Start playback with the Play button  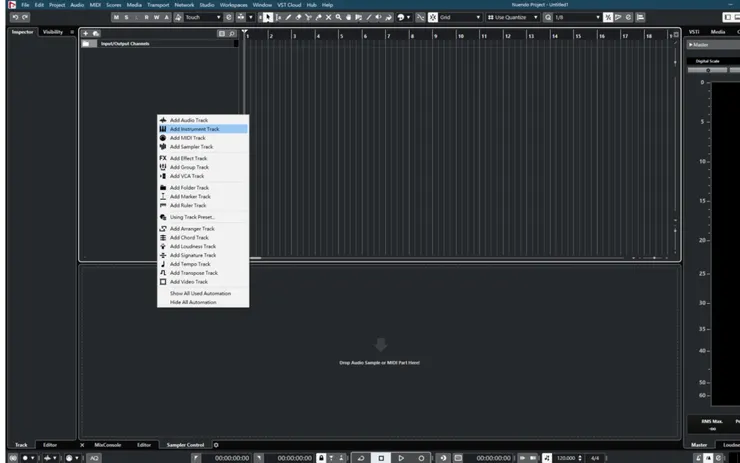click(x=401, y=458)
